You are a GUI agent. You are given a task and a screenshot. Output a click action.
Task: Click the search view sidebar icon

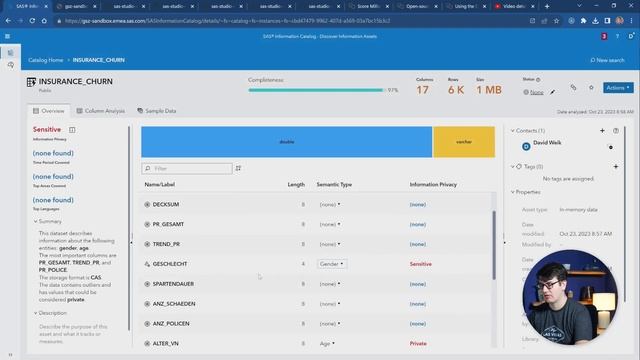pyautogui.click(x=11, y=65)
